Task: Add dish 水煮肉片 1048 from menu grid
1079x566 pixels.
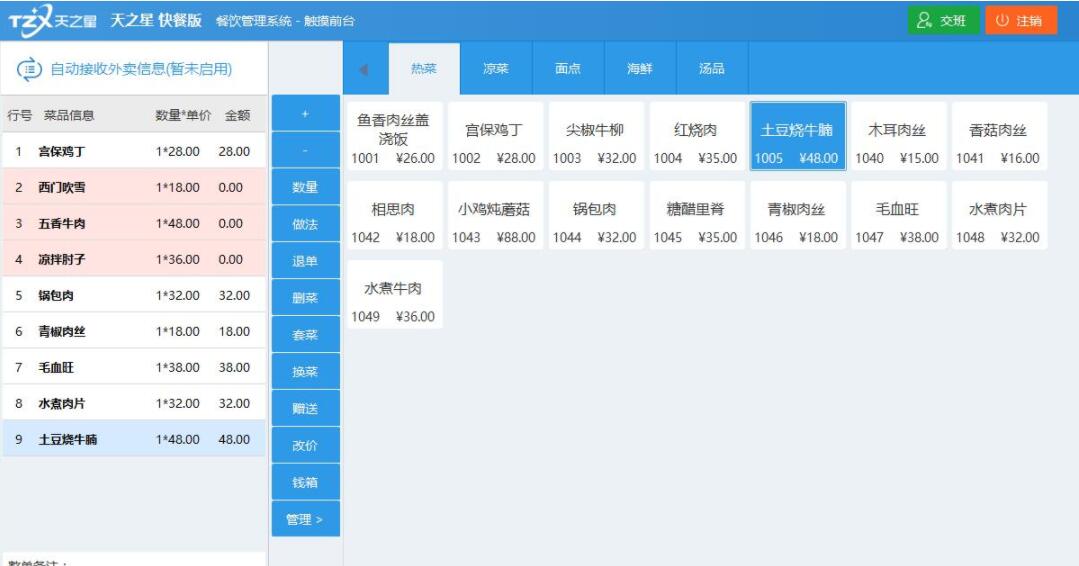Action: click(999, 215)
